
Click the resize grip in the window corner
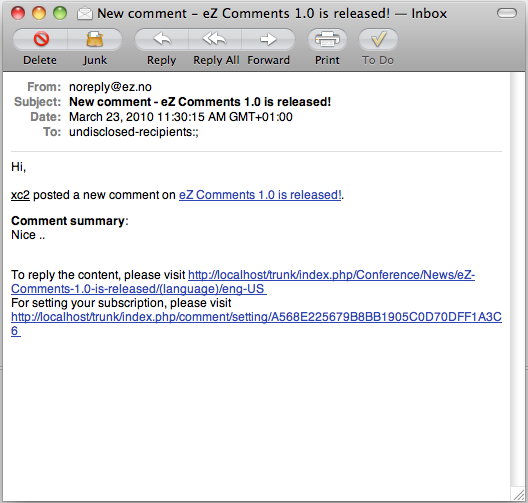tap(518, 494)
